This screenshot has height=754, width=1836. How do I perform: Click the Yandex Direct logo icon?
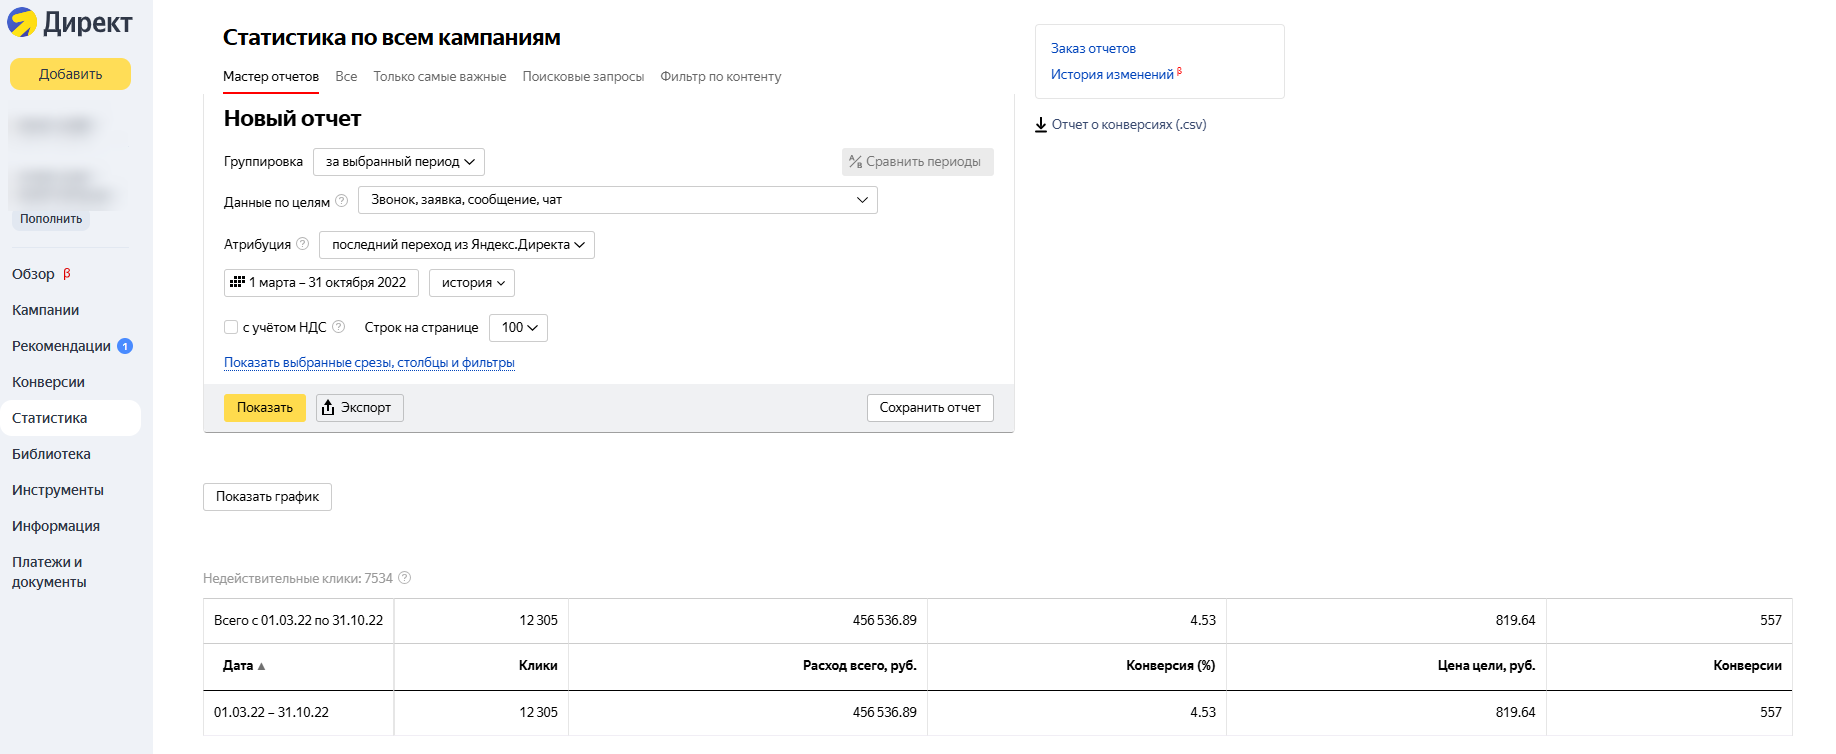(x=22, y=22)
